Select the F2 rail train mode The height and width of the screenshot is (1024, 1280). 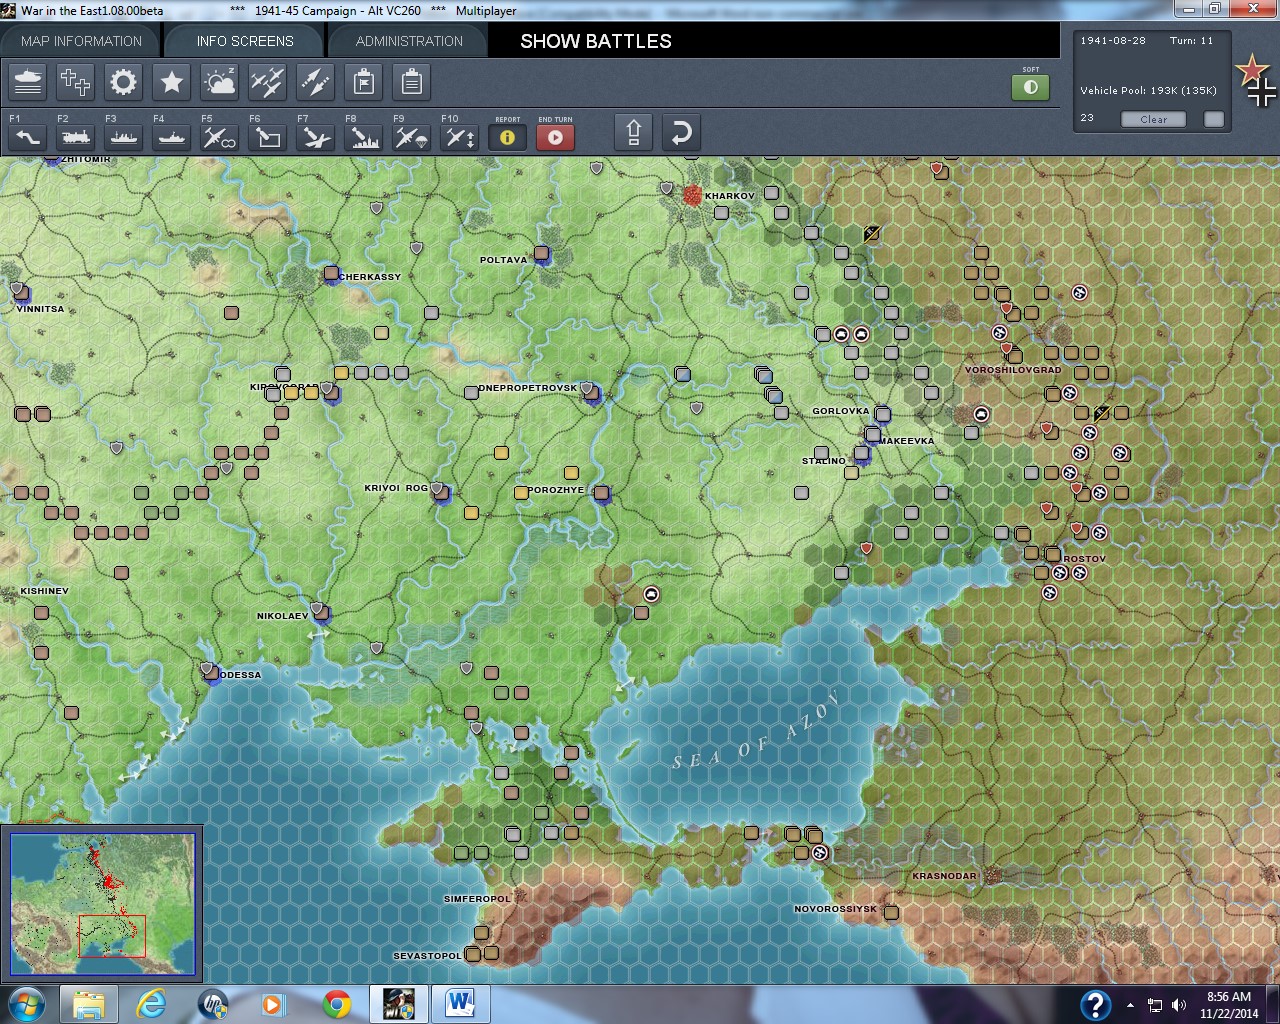[x=75, y=136]
